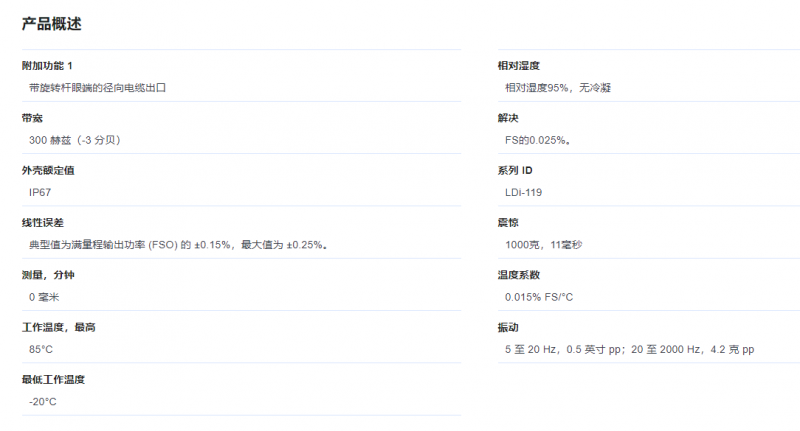800x431 pixels.
Task: Click the IP67 enclosure rating value
Action: pyautogui.click(x=40, y=192)
